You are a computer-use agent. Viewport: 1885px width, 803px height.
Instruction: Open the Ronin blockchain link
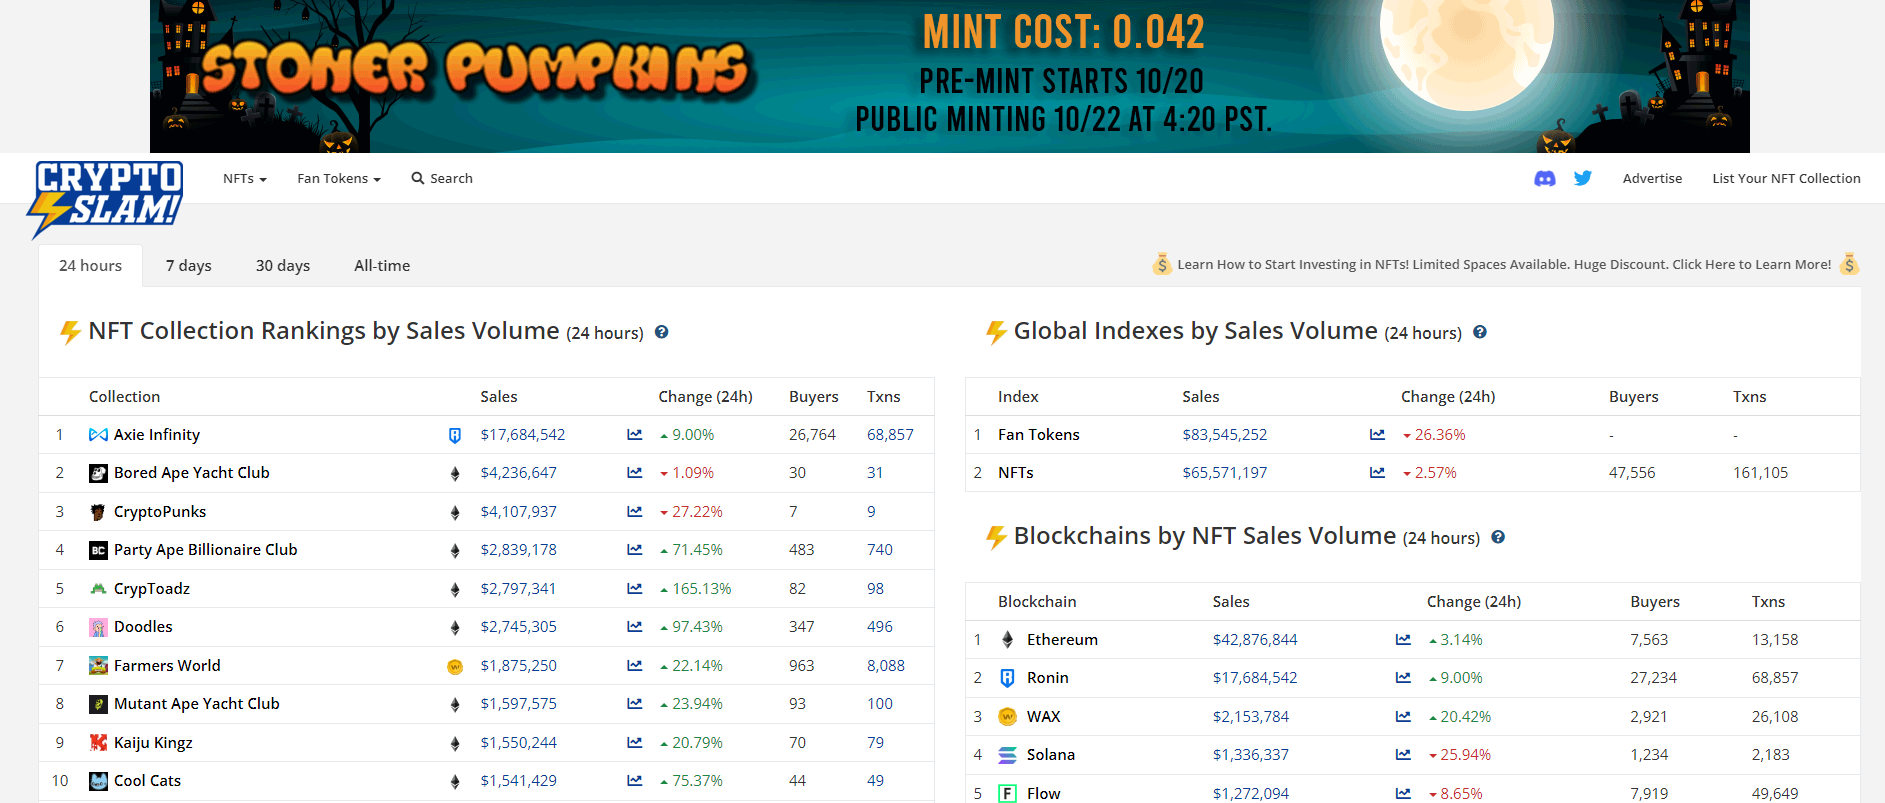coord(1048,678)
